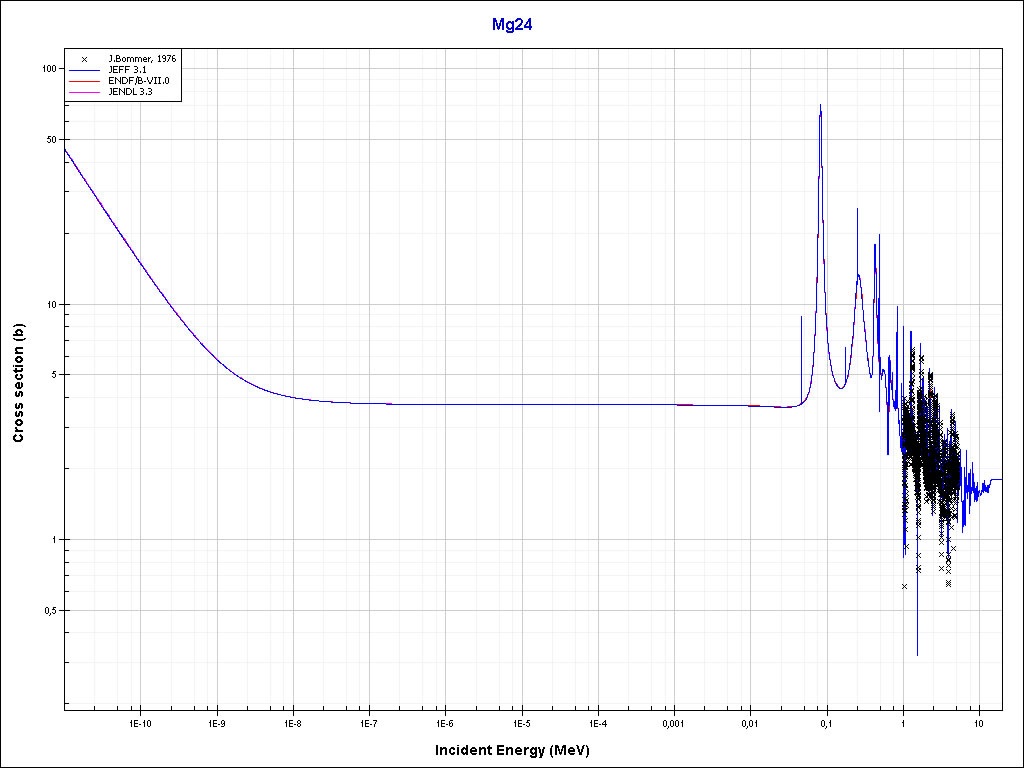
Task: Click the magenta JENDL 3.3 line sample
Action: pos(85,91)
